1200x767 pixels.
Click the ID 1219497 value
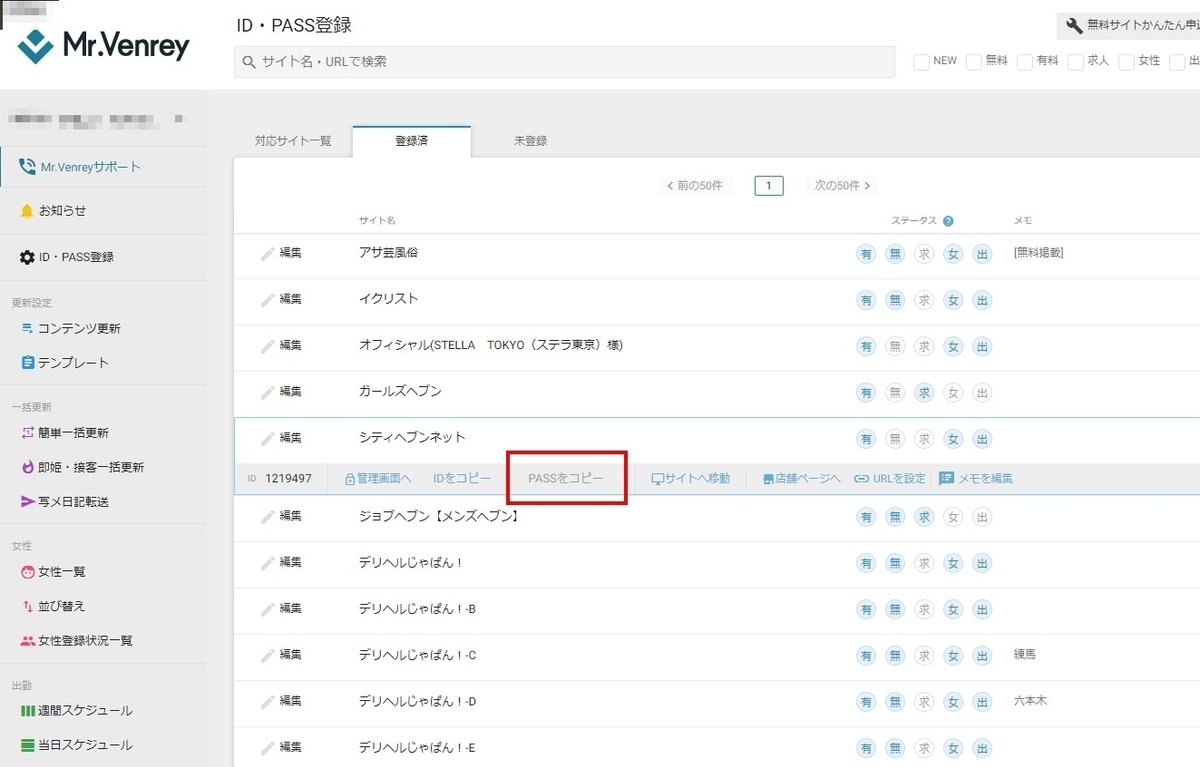289,479
